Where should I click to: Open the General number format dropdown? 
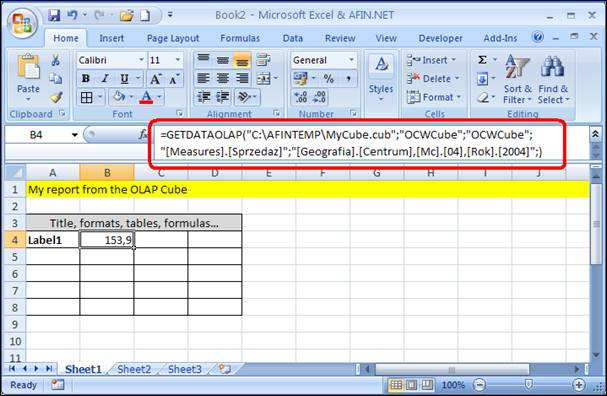click(x=351, y=60)
